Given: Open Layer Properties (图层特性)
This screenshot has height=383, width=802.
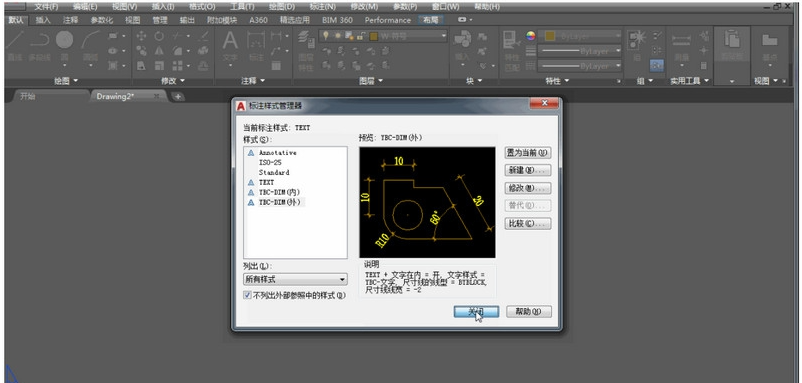Looking at the screenshot, I should pyautogui.click(x=306, y=50).
